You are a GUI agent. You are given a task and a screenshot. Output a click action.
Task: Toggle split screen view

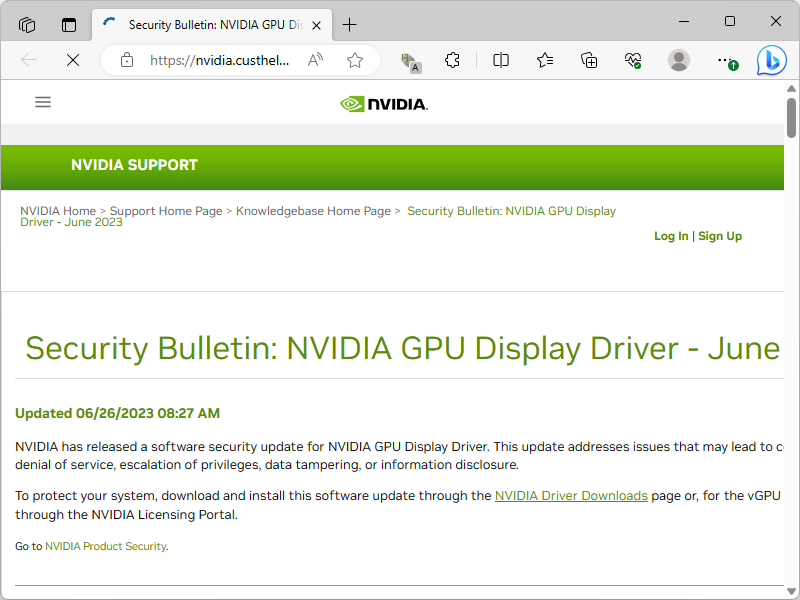coord(501,60)
